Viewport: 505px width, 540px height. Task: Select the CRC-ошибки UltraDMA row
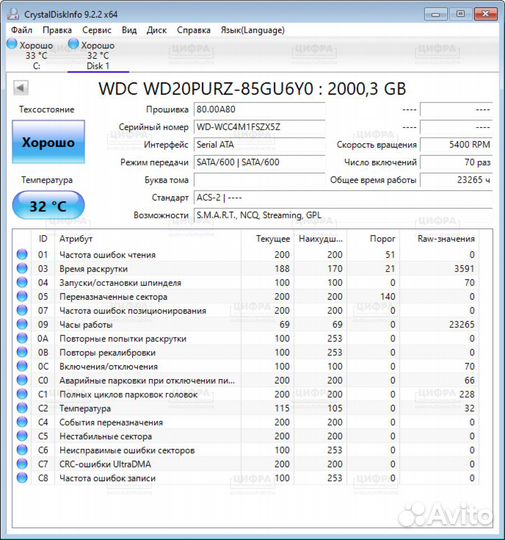click(x=246, y=464)
